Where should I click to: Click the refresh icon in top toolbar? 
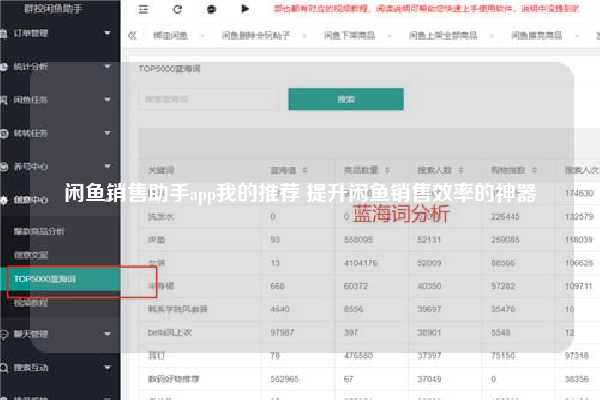pos(177,8)
